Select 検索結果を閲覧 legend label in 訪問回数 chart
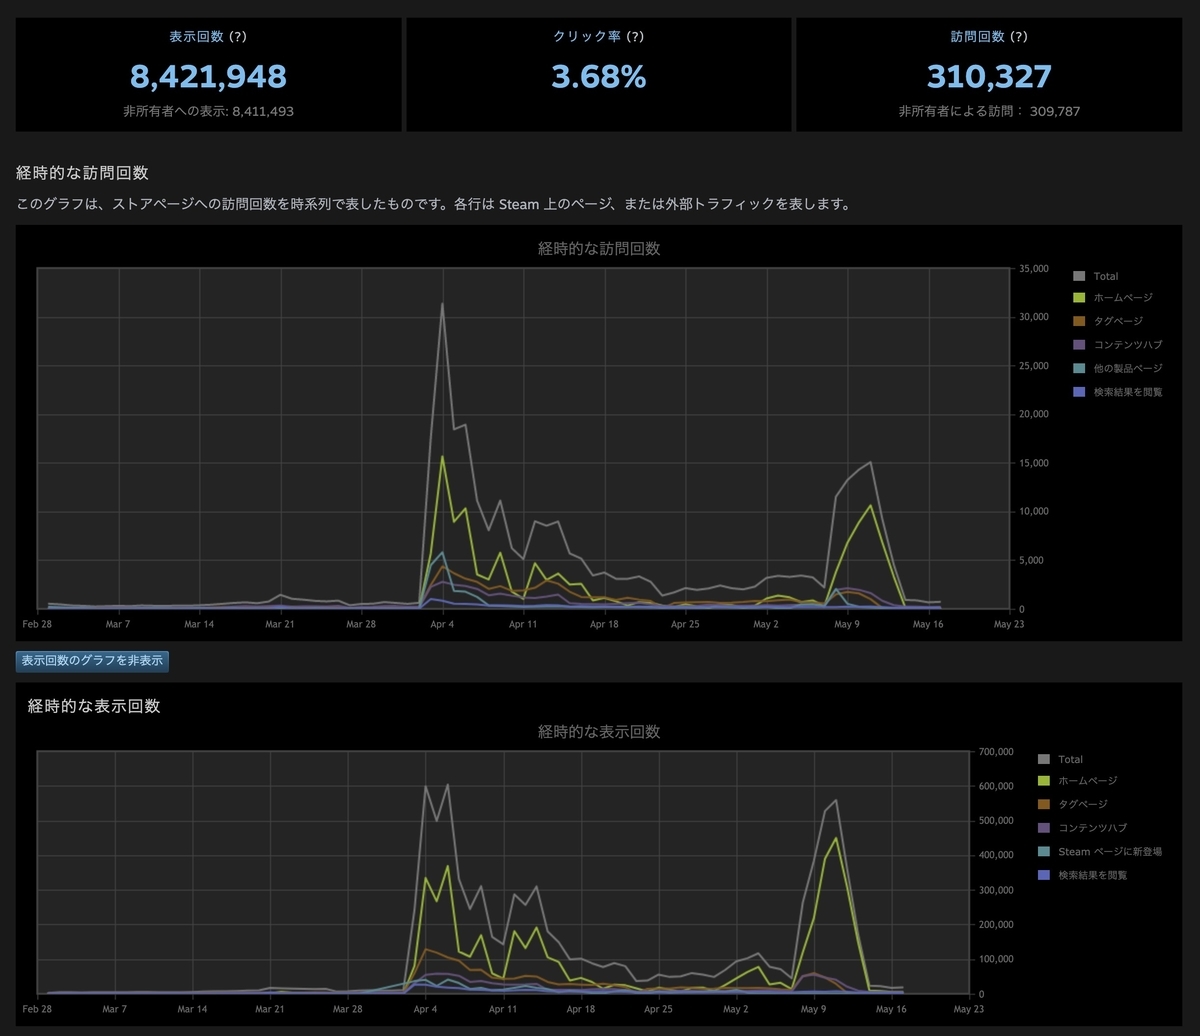The height and width of the screenshot is (1036, 1200). coord(1128,392)
